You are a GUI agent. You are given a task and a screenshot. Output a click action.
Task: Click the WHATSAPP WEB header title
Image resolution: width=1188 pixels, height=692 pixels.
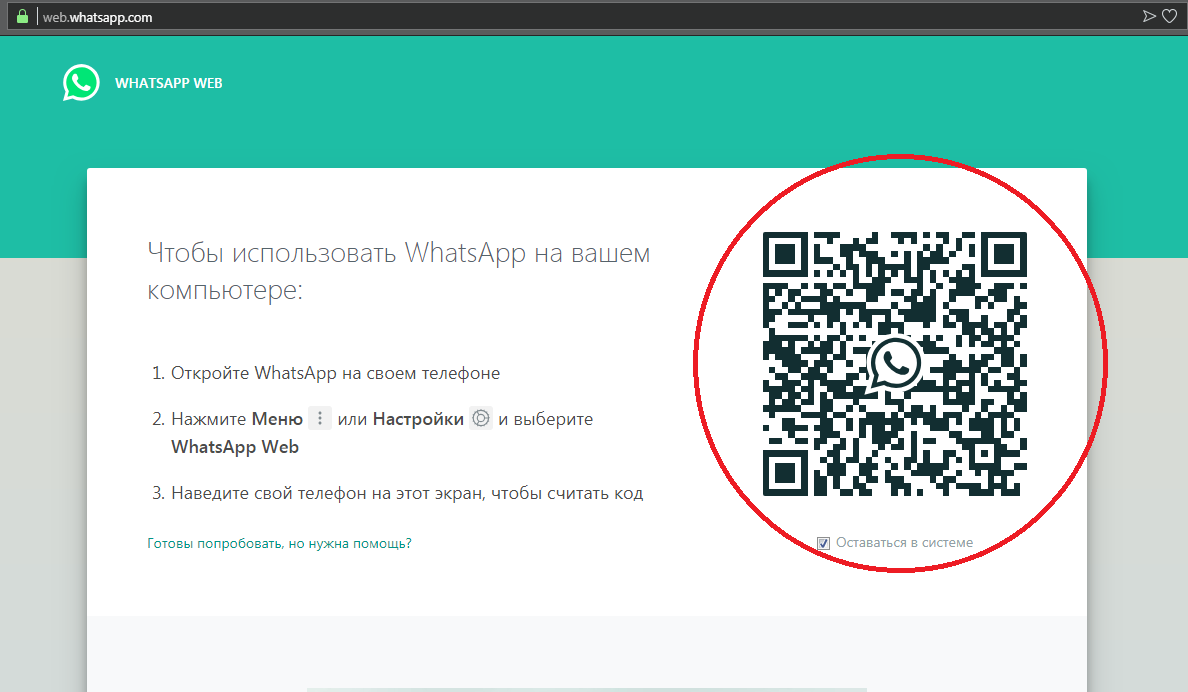169,83
